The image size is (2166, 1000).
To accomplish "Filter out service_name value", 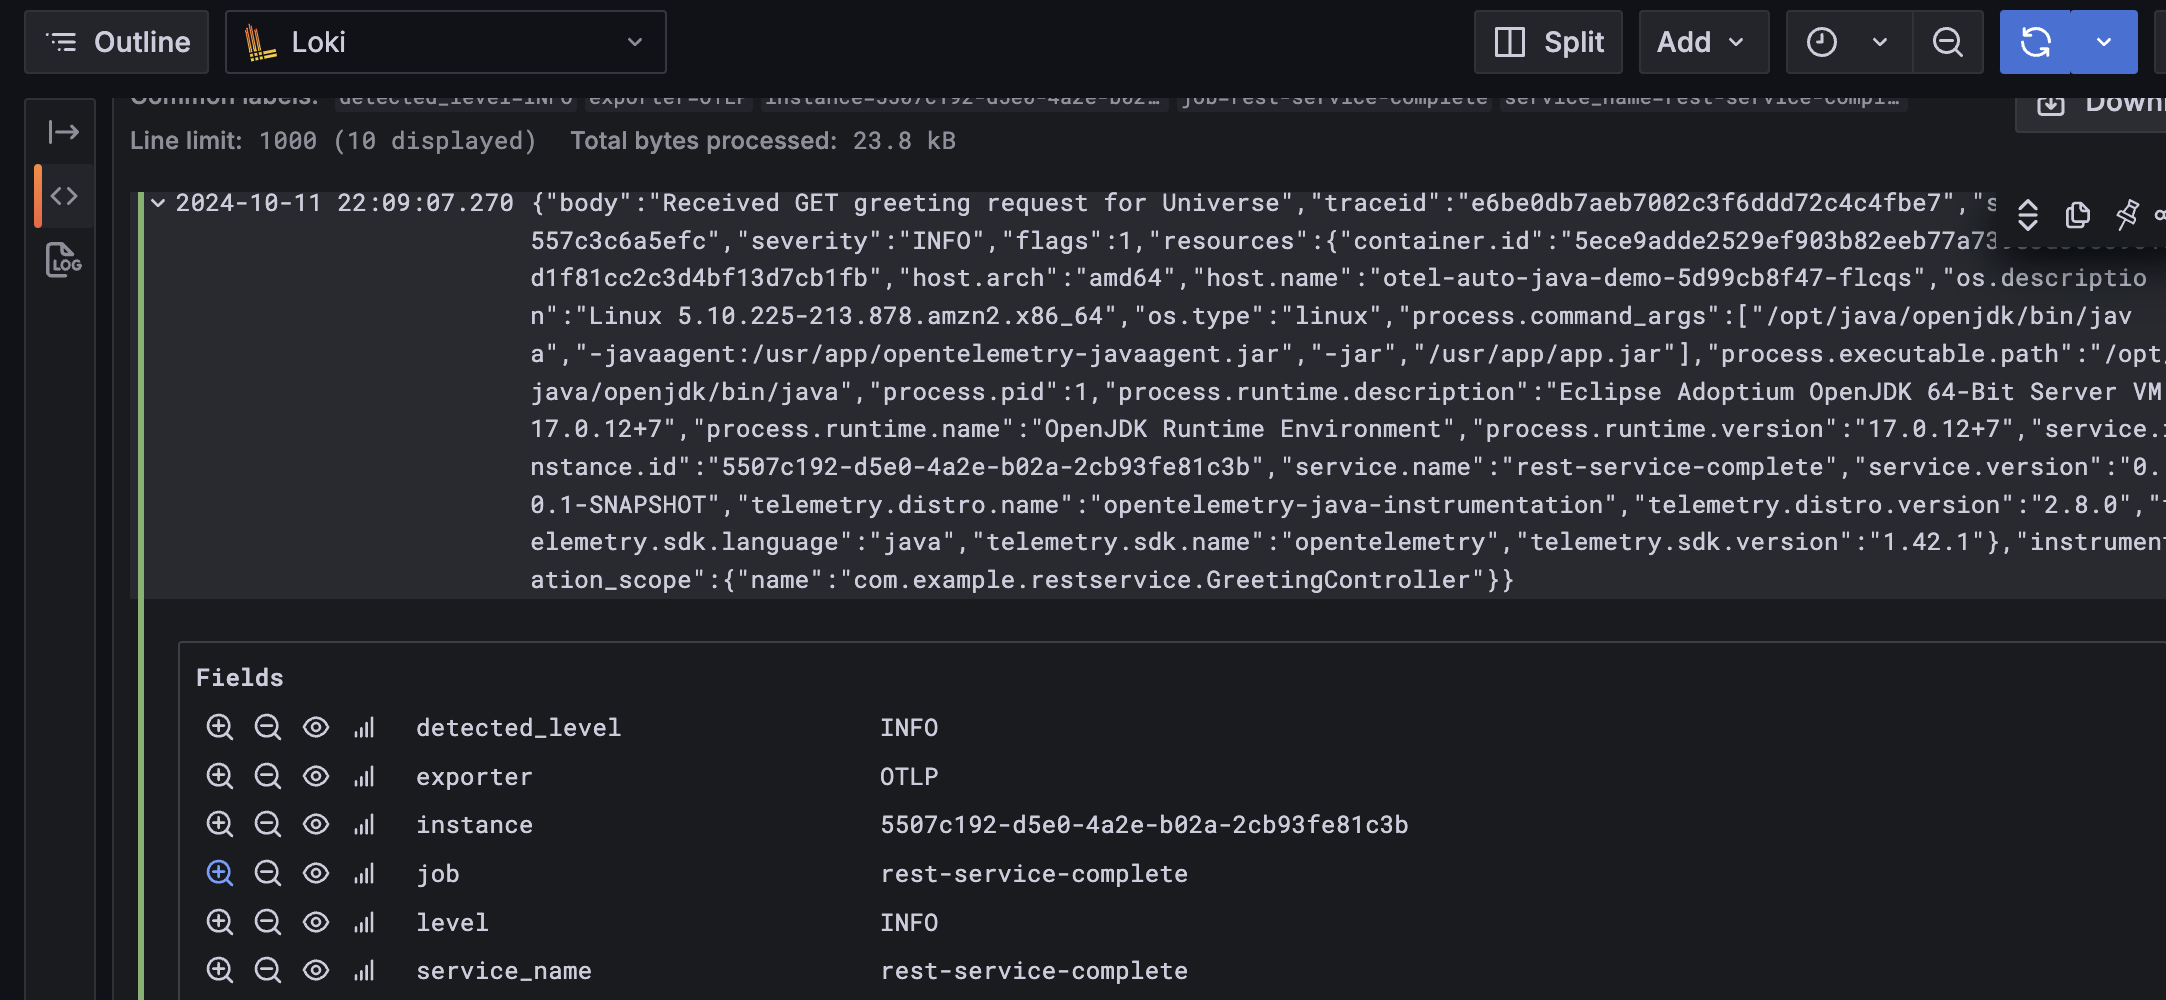I will click(268, 970).
